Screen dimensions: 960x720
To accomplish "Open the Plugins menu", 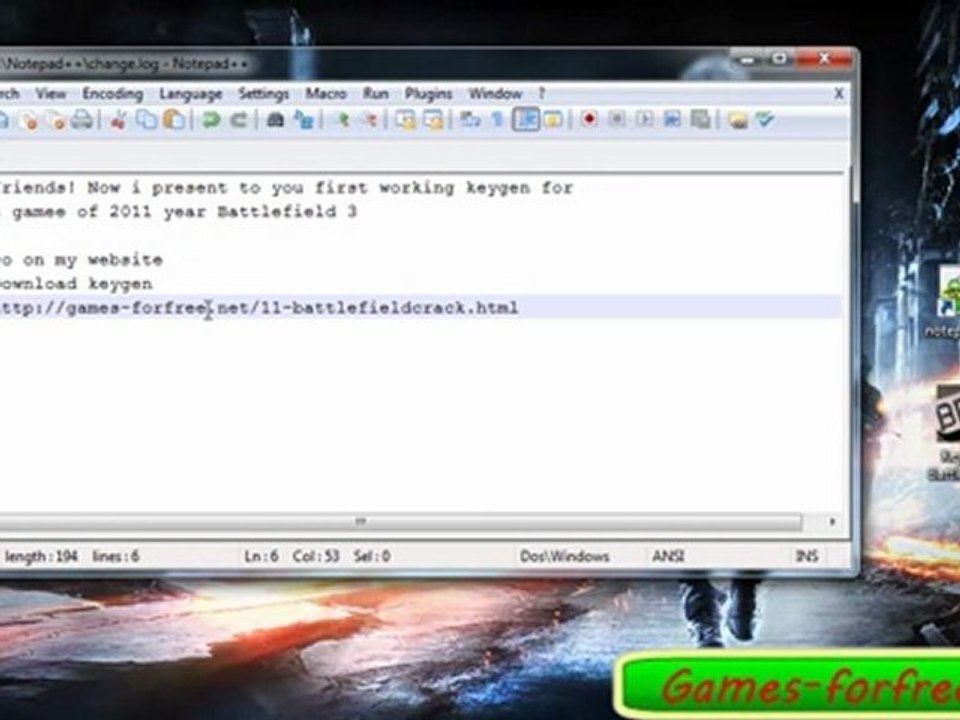I will (428, 94).
